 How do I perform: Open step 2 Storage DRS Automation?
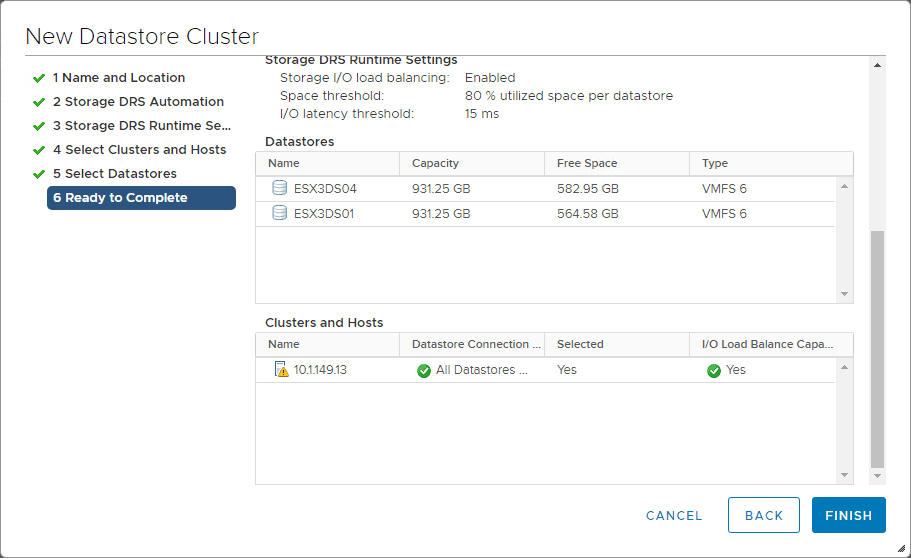pyautogui.click(x=138, y=102)
